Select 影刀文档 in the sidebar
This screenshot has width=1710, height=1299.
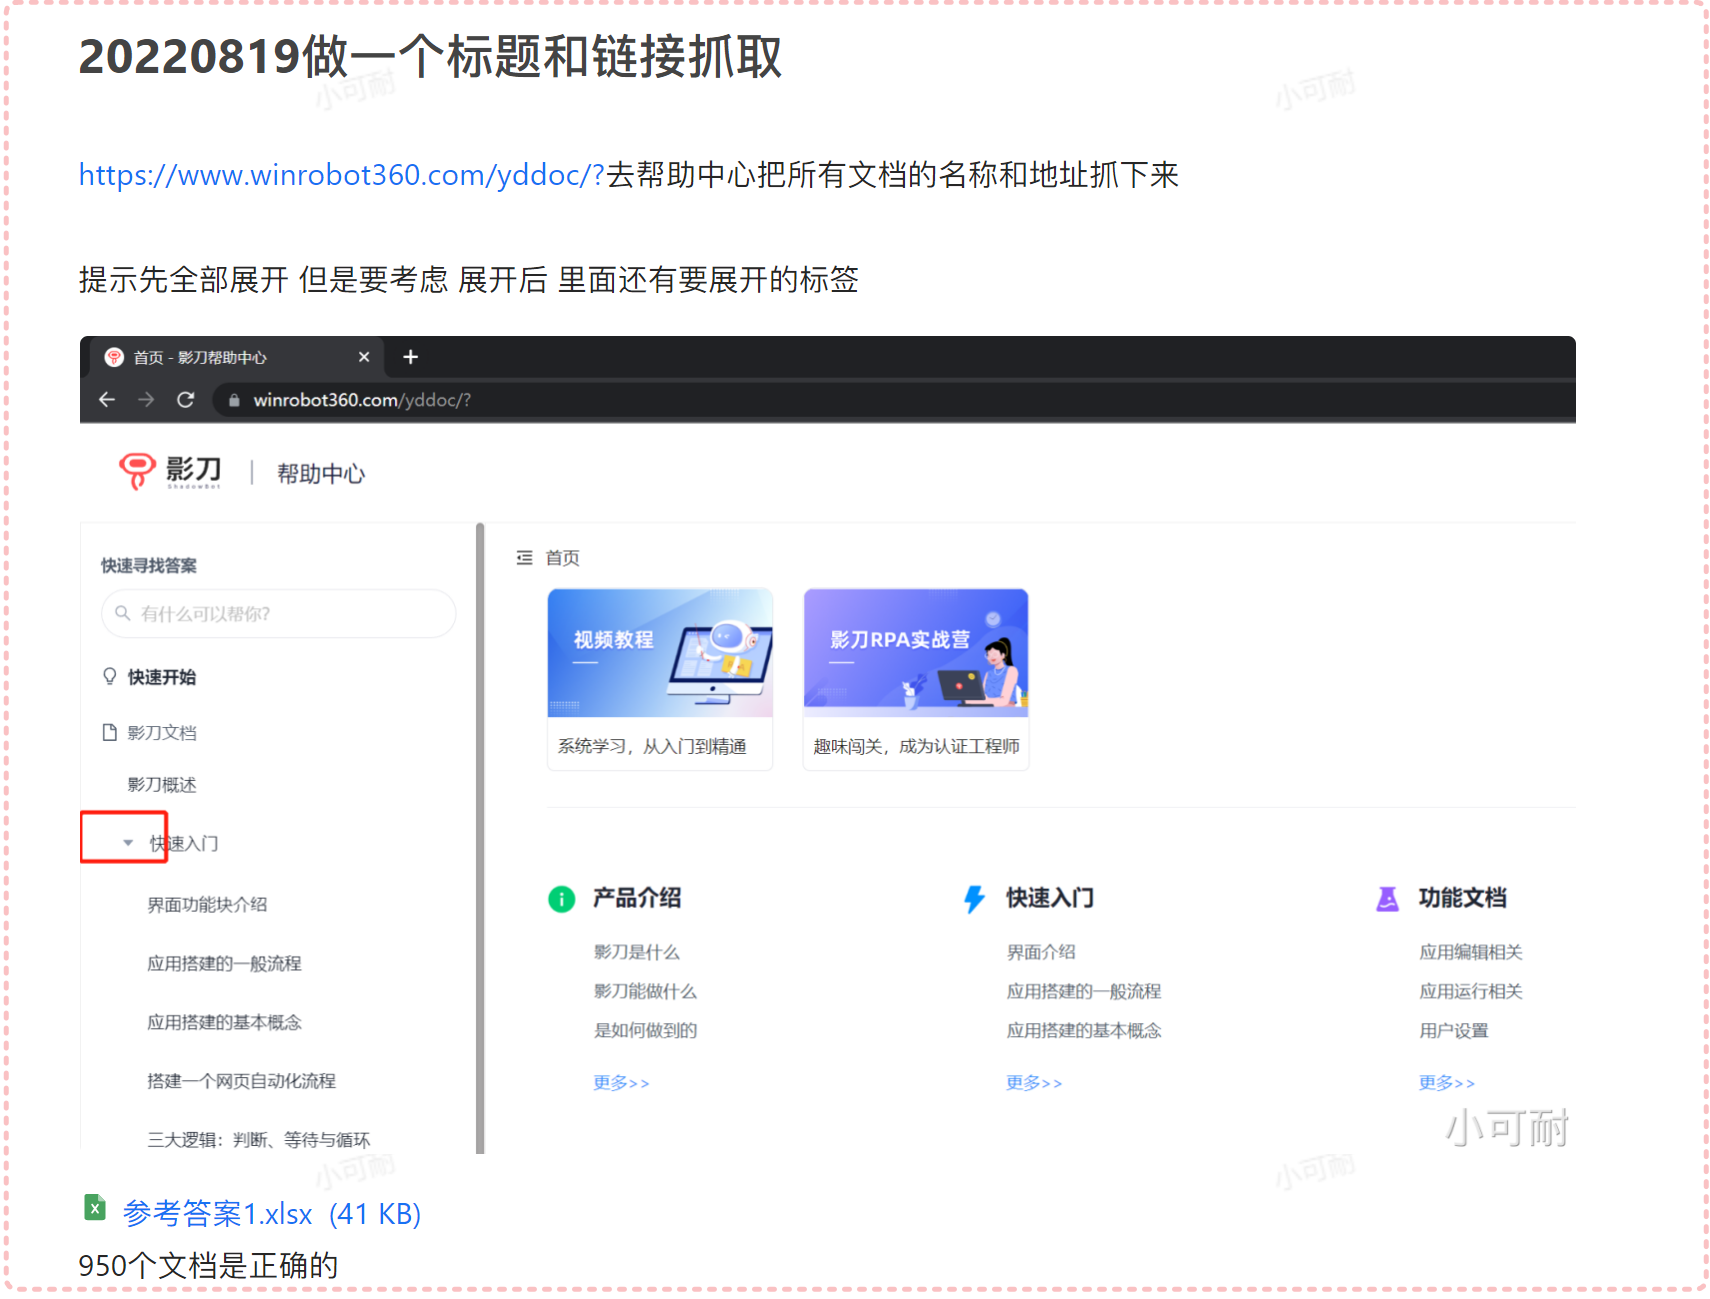click(162, 732)
